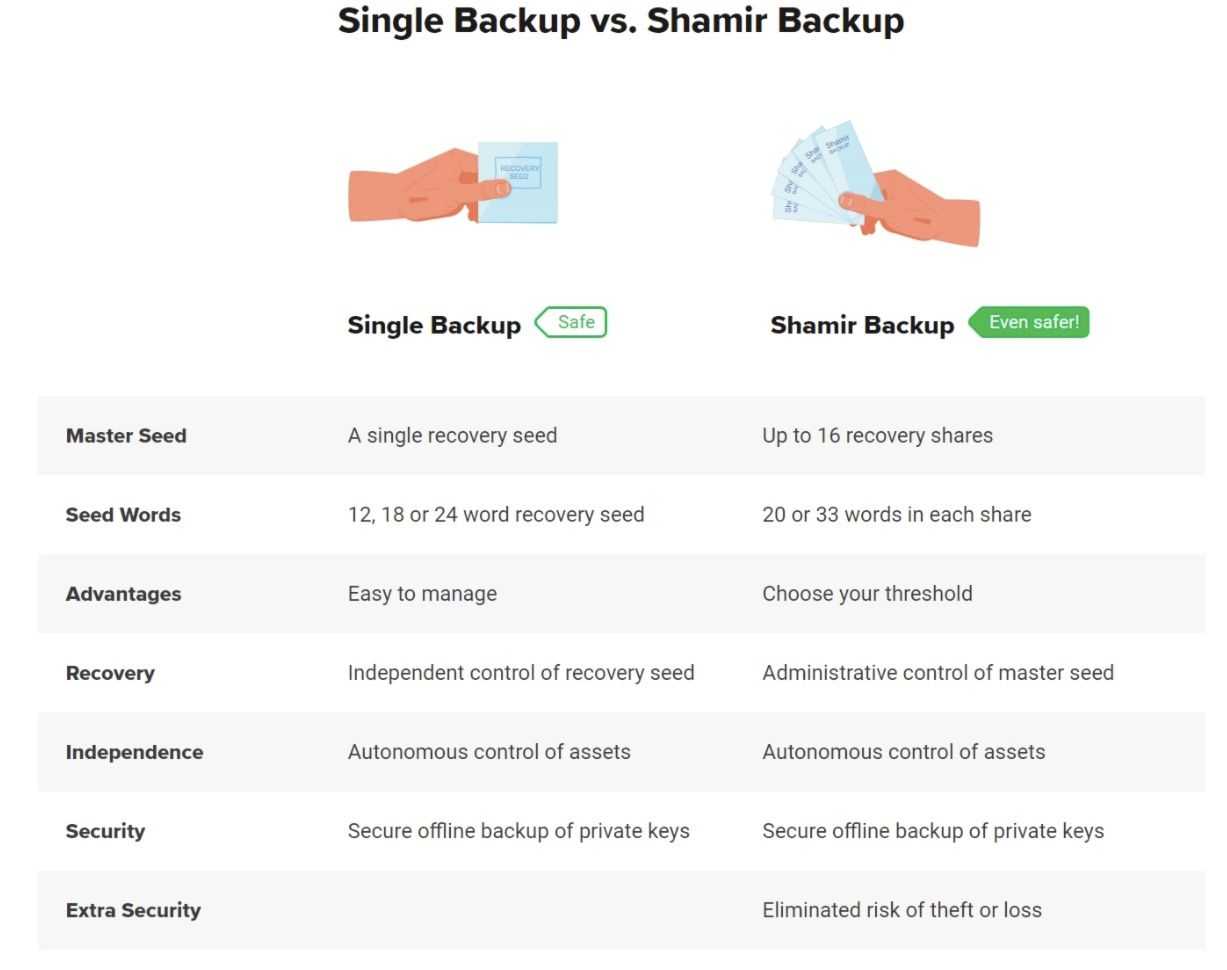The height and width of the screenshot is (970, 1227).
Task: Click the Single Backup hand illustration
Action: pos(453,184)
